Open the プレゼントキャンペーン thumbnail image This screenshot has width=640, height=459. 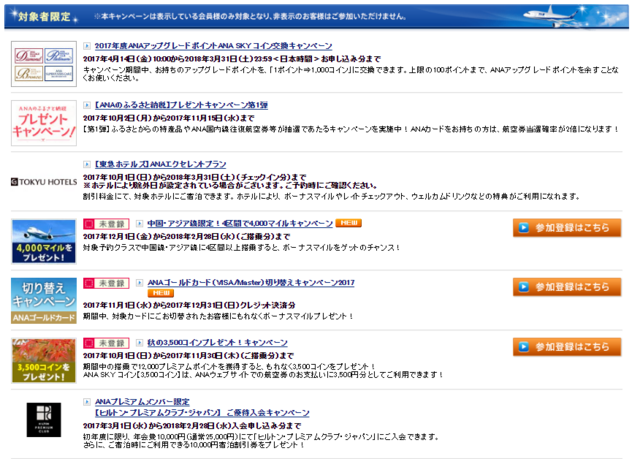[44, 123]
